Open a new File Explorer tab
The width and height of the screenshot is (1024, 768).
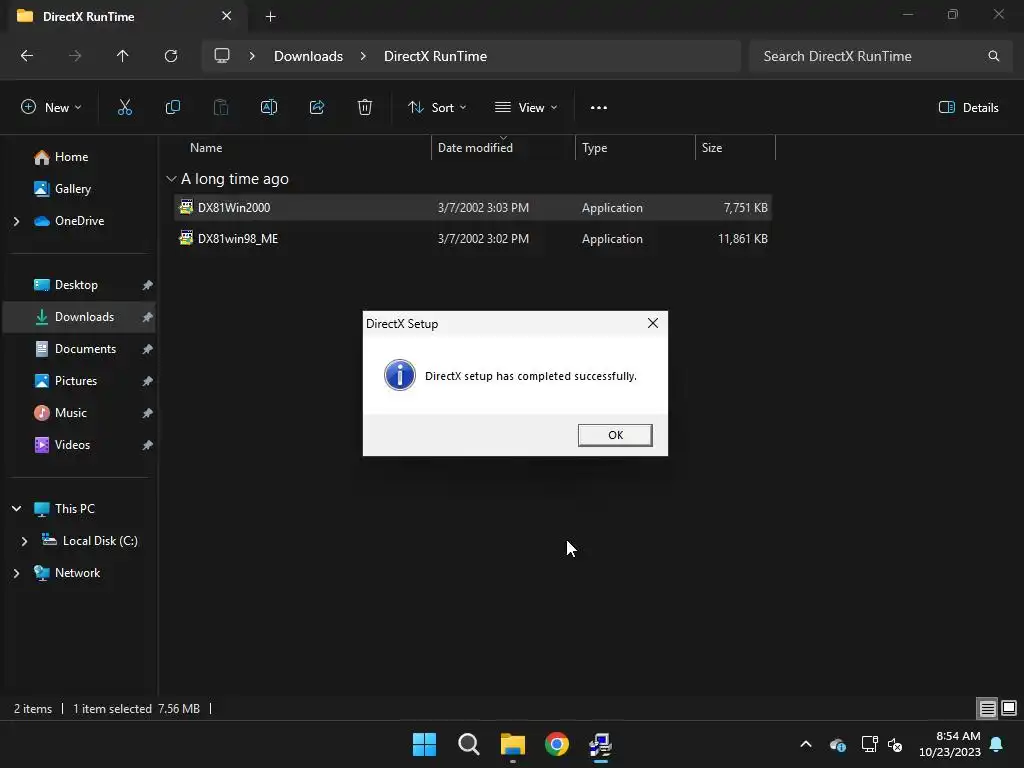(270, 17)
